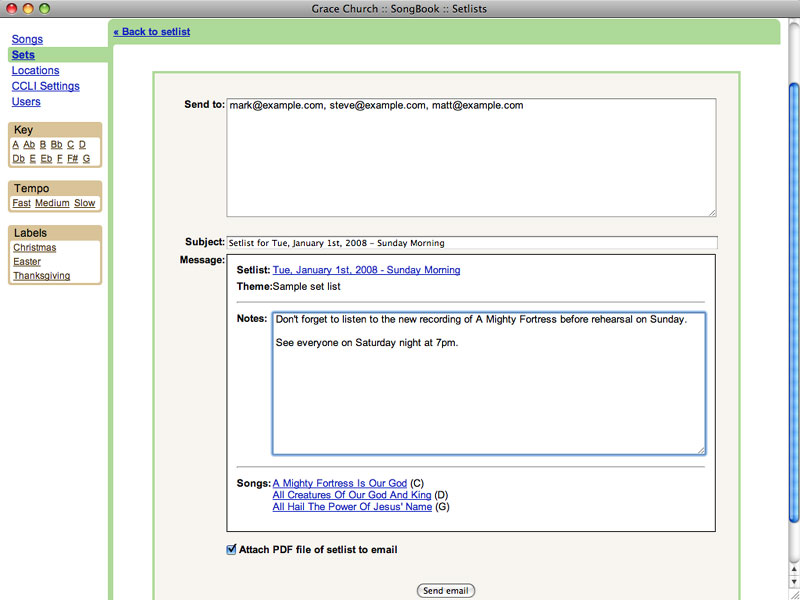This screenshot has height=600, width=800.
Task: Click the red close window button
Action: click(x=11, y=9)
